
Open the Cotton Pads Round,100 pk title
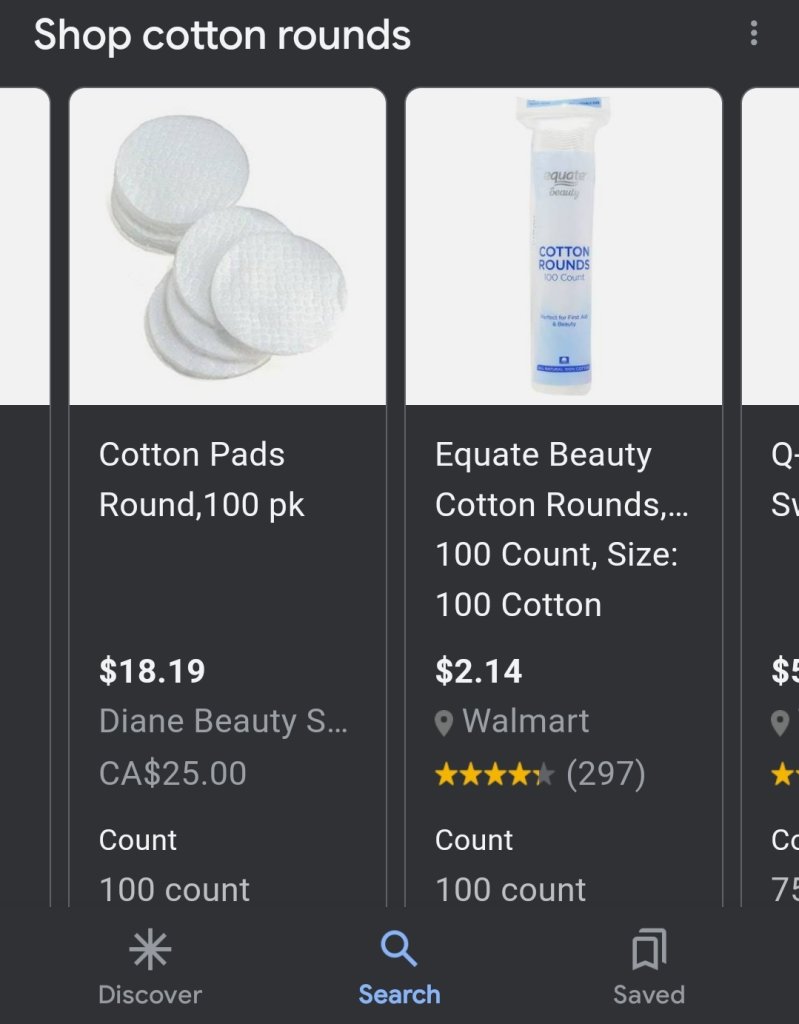point(202,480)
